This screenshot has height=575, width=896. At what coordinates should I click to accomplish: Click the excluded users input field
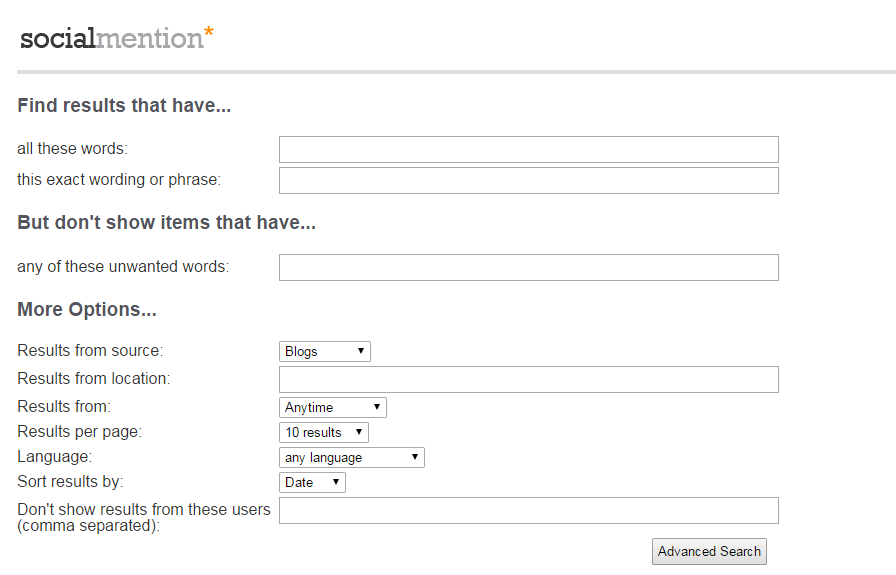529,510
